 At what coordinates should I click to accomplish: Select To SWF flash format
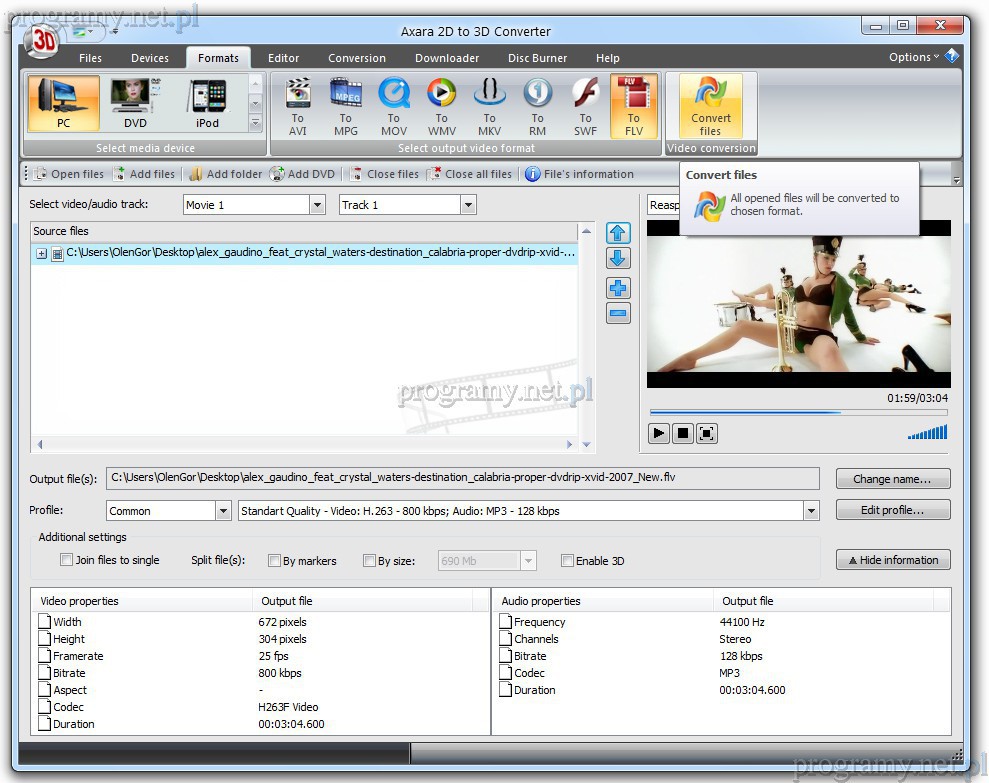coord(585,105)
